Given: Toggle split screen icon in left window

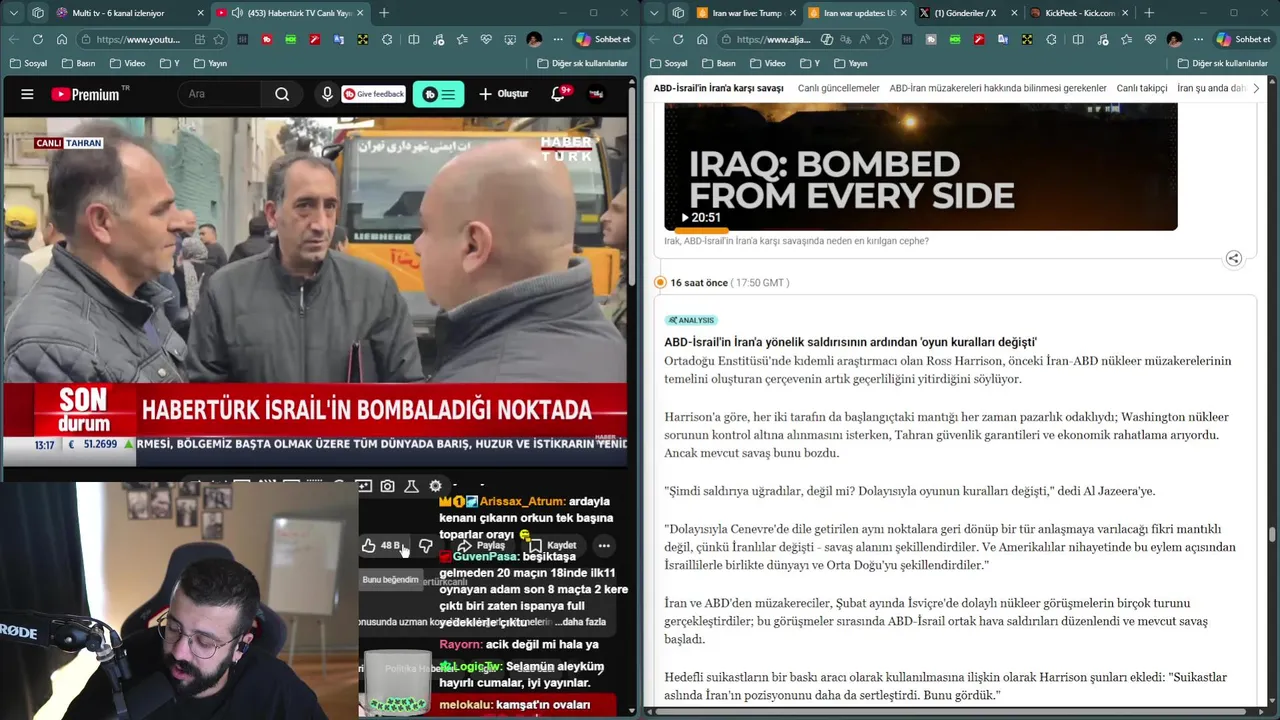Looking at the screenshot, I should pos(413,39).
